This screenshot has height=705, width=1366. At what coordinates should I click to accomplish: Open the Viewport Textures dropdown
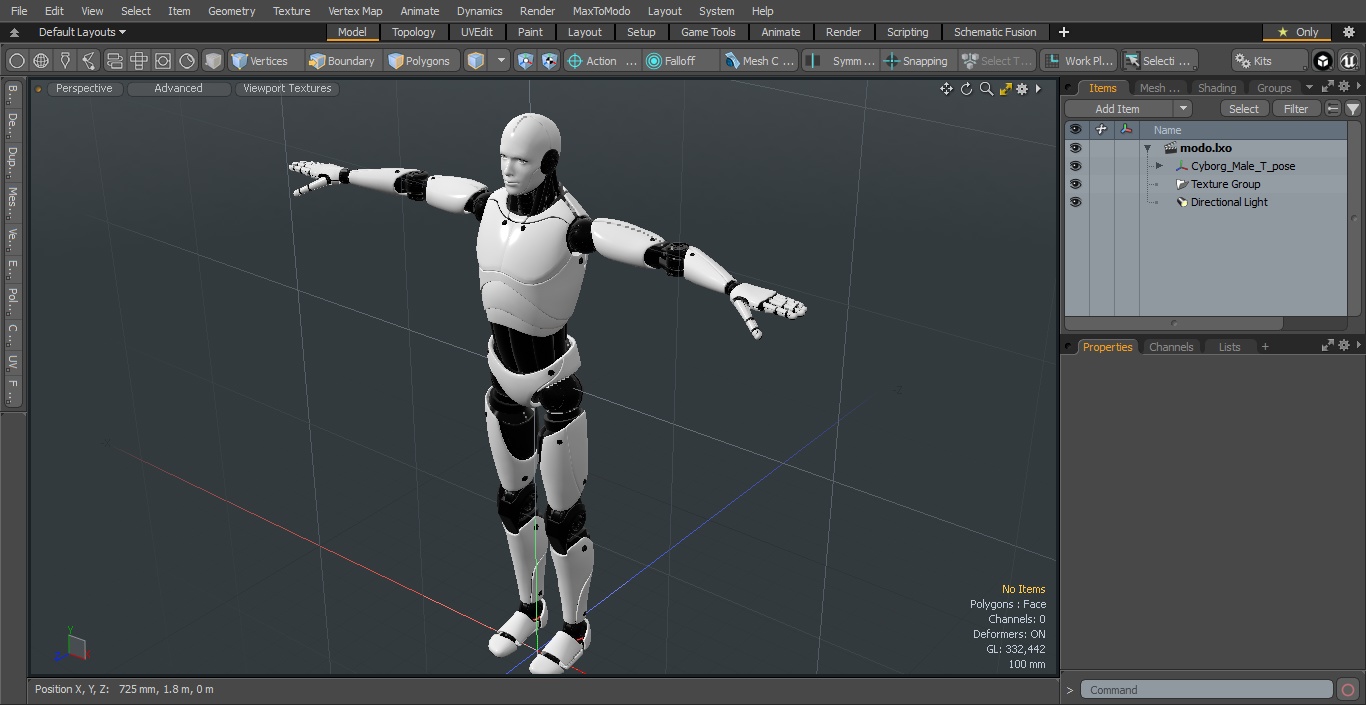pos(287,88)
